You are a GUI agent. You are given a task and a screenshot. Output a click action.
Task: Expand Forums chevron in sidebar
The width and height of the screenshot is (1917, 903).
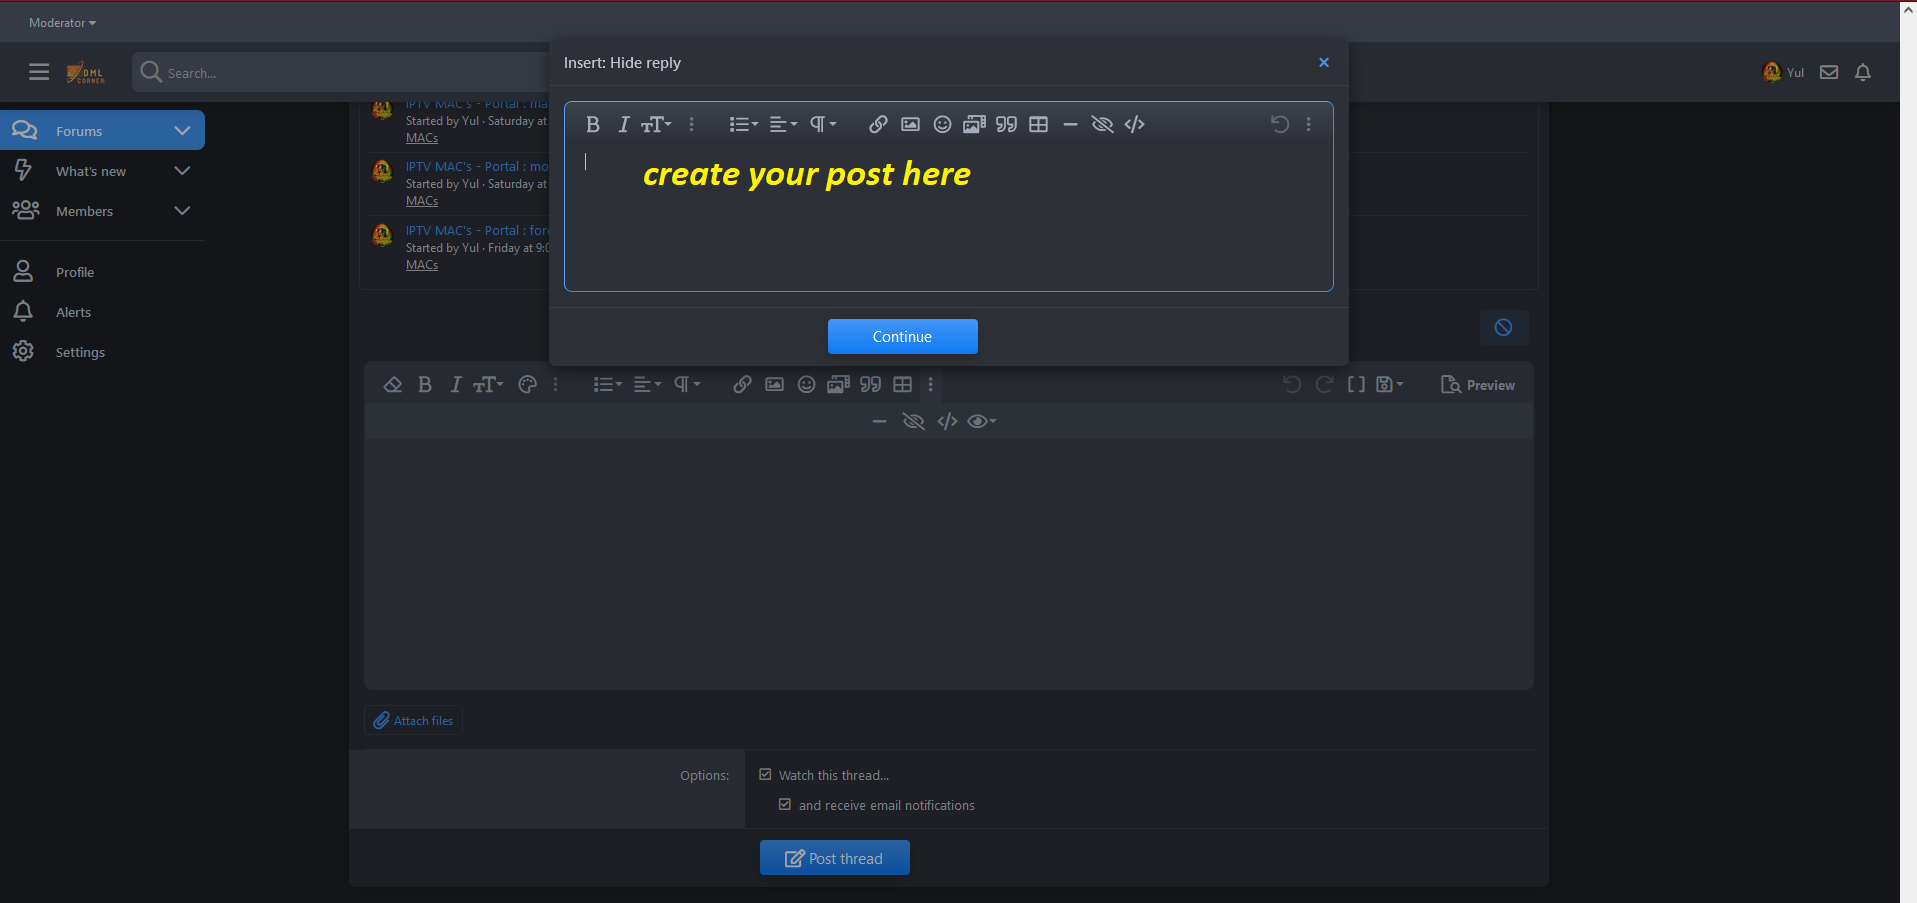point(182,131)
